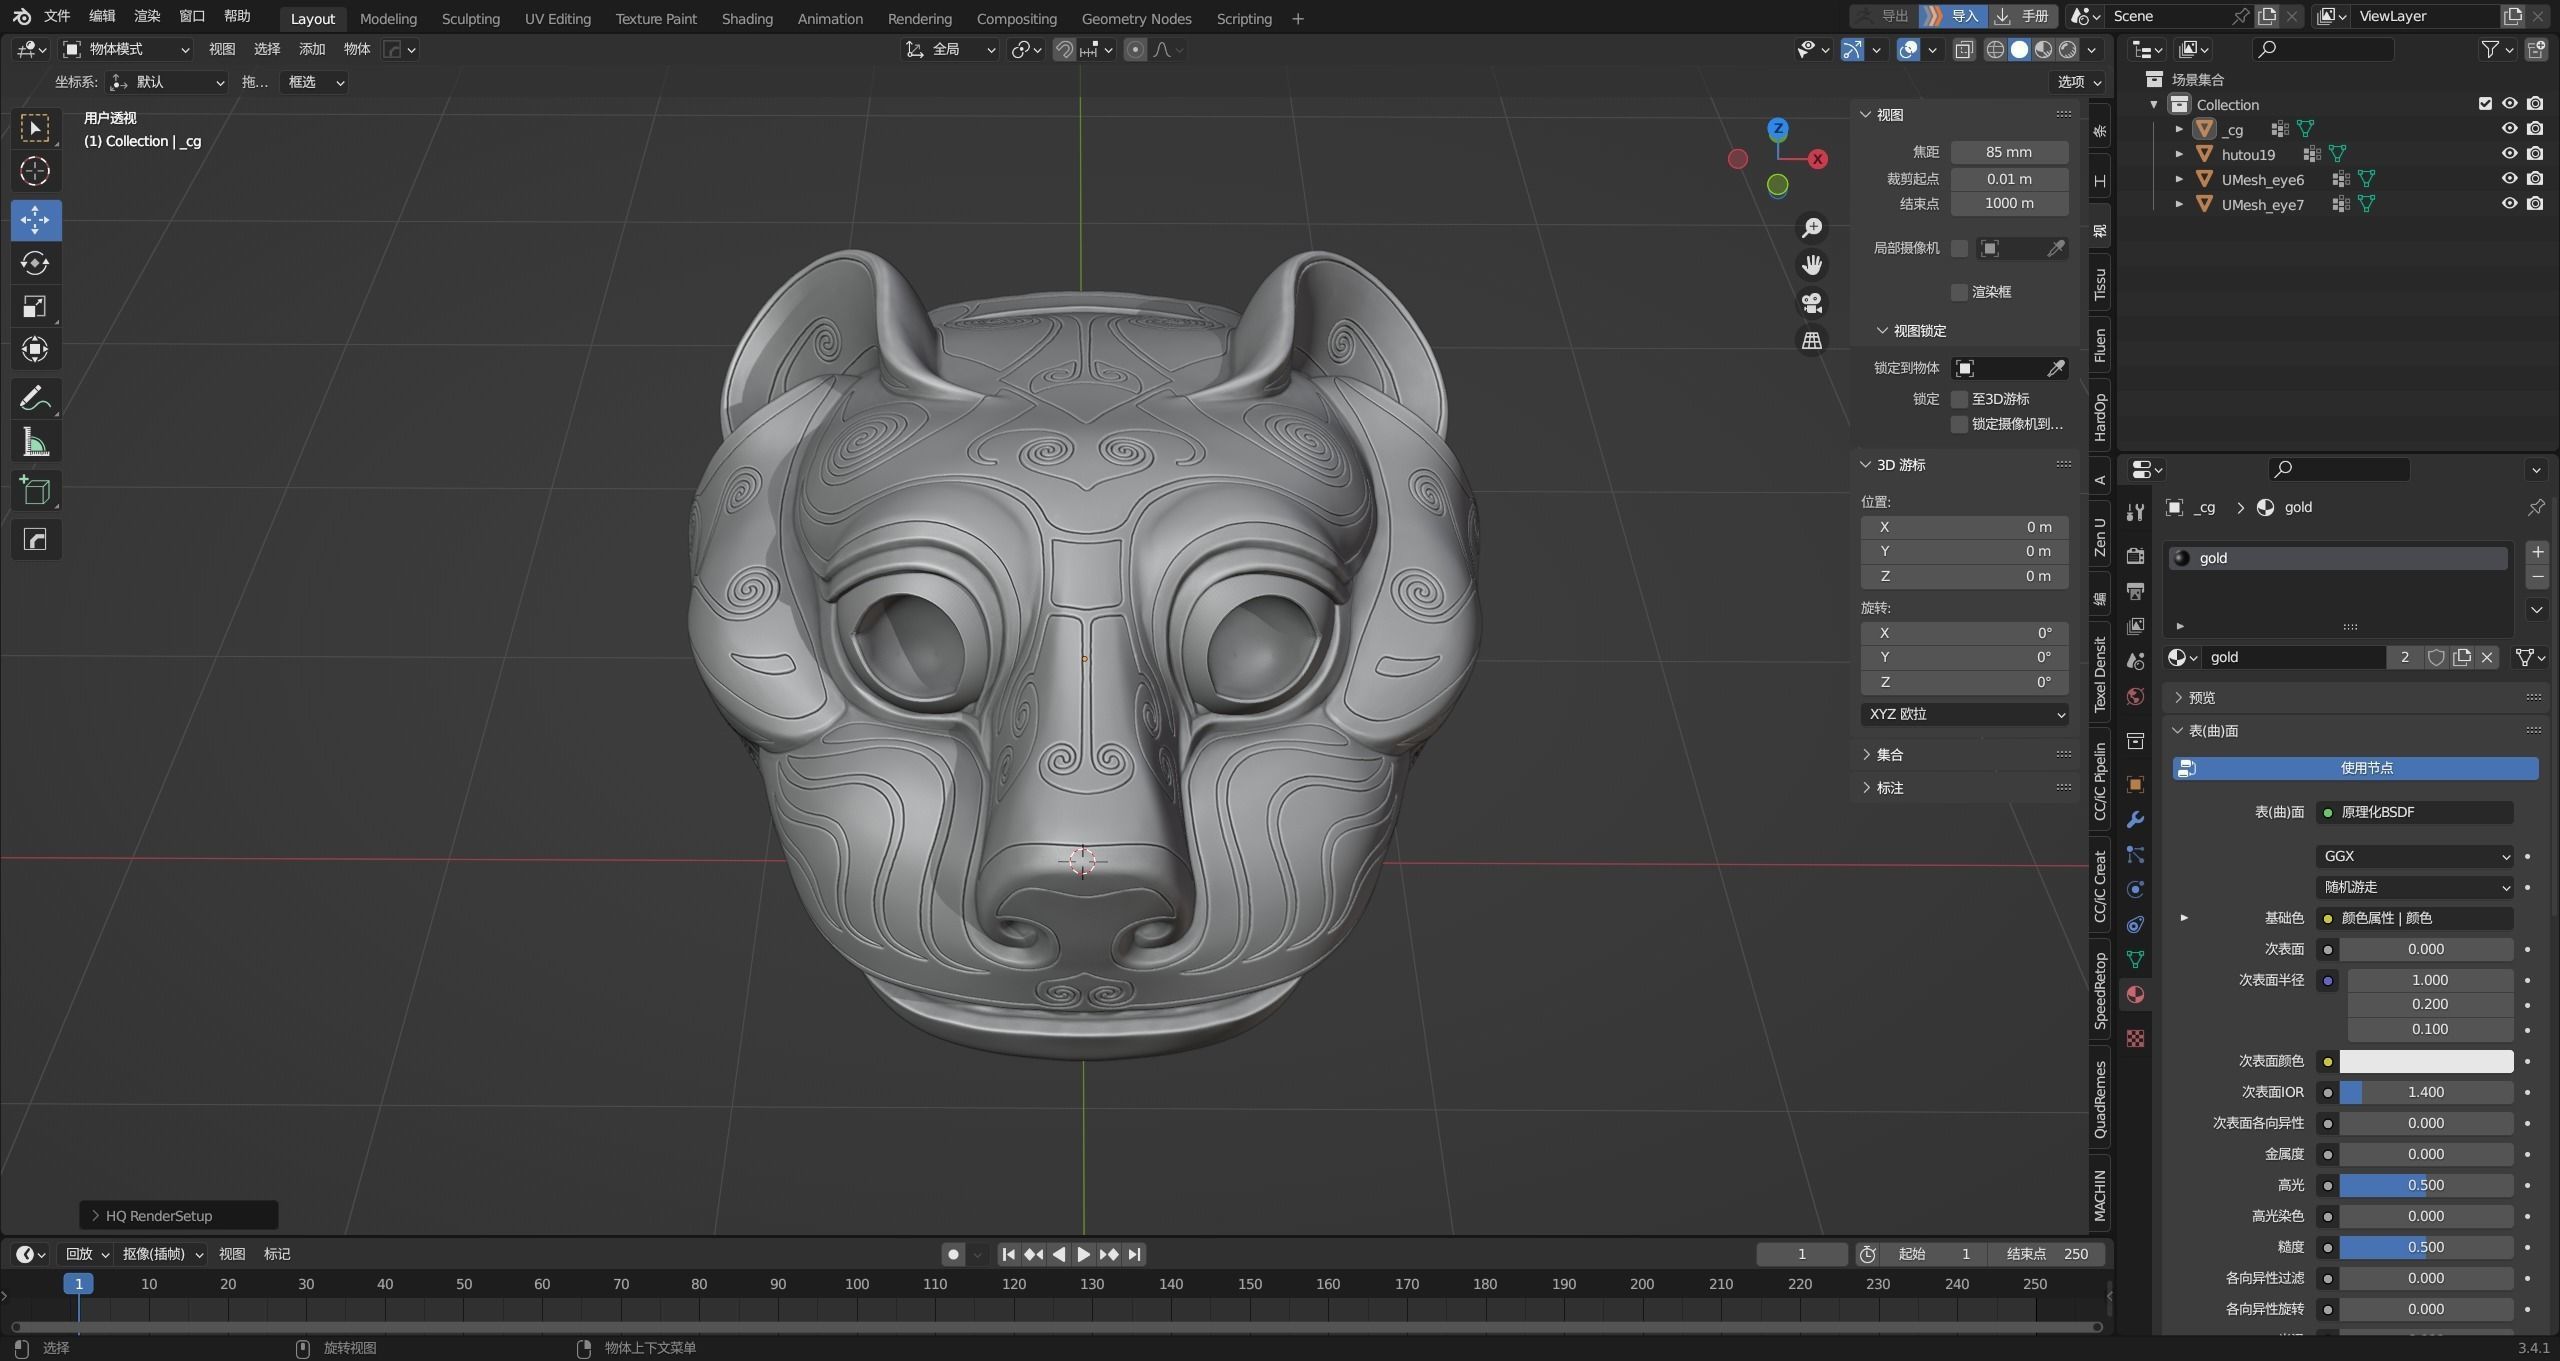Adjust the roughness value slider
This screenshot has height=1361, width=2560.
(x=2425, y=1247)
